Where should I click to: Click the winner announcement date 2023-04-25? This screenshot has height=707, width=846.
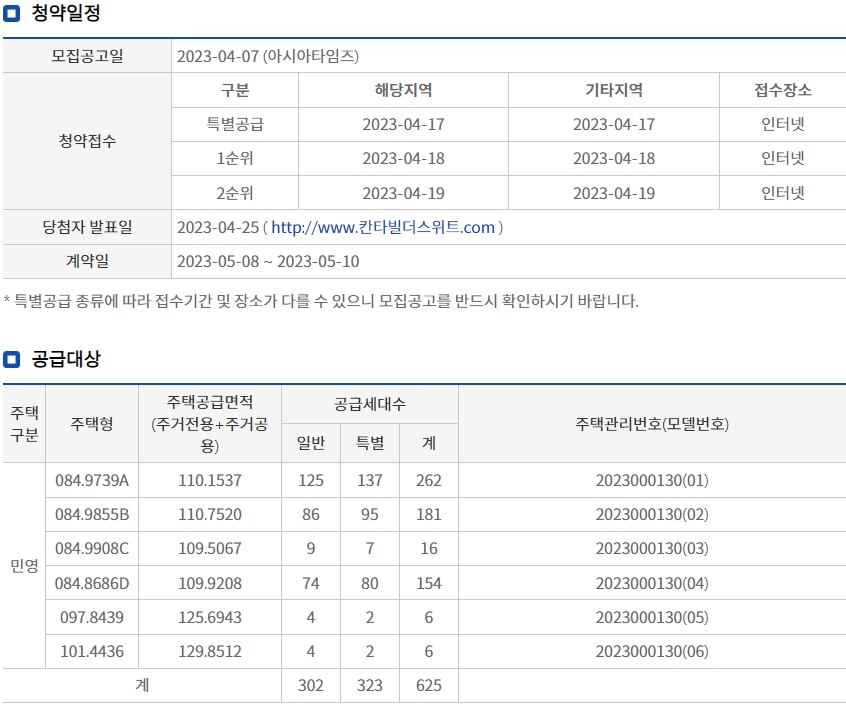218,227
